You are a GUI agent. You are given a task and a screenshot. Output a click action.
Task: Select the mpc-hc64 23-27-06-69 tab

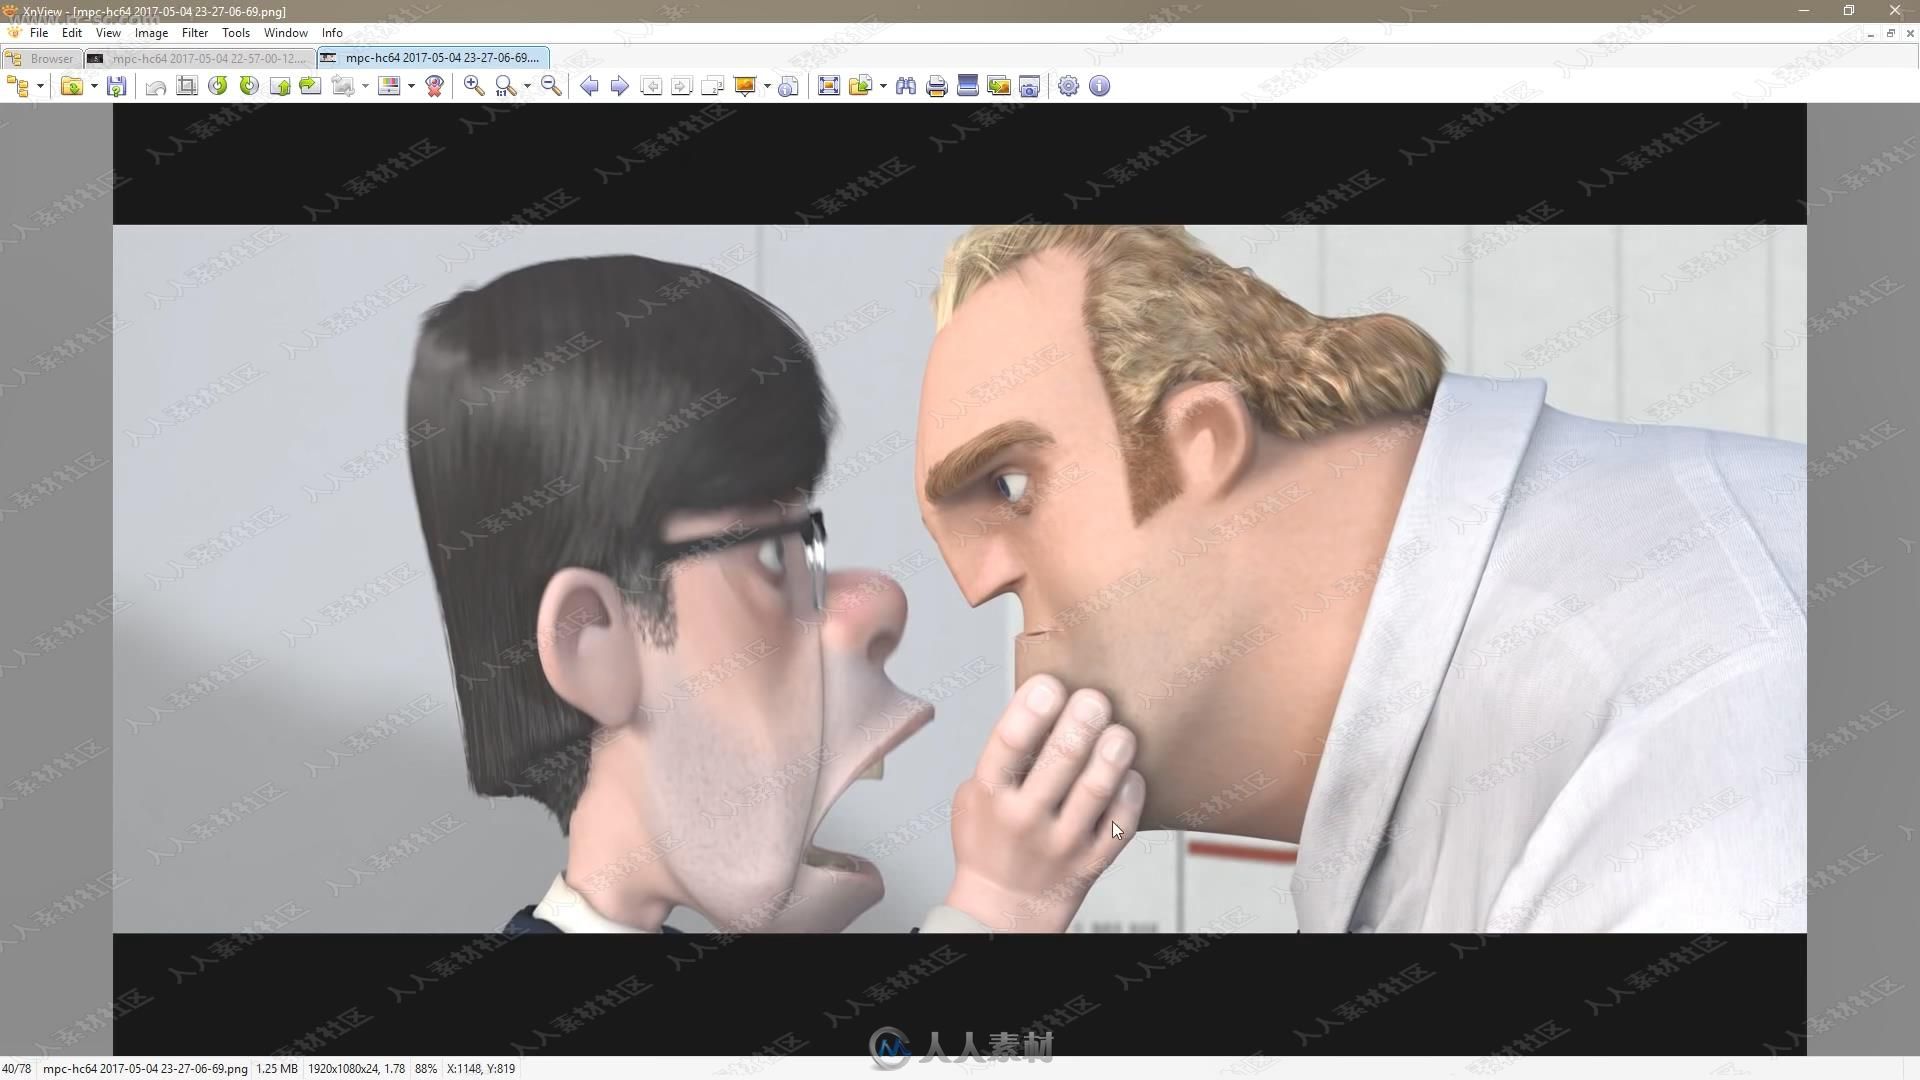(434, 58)
